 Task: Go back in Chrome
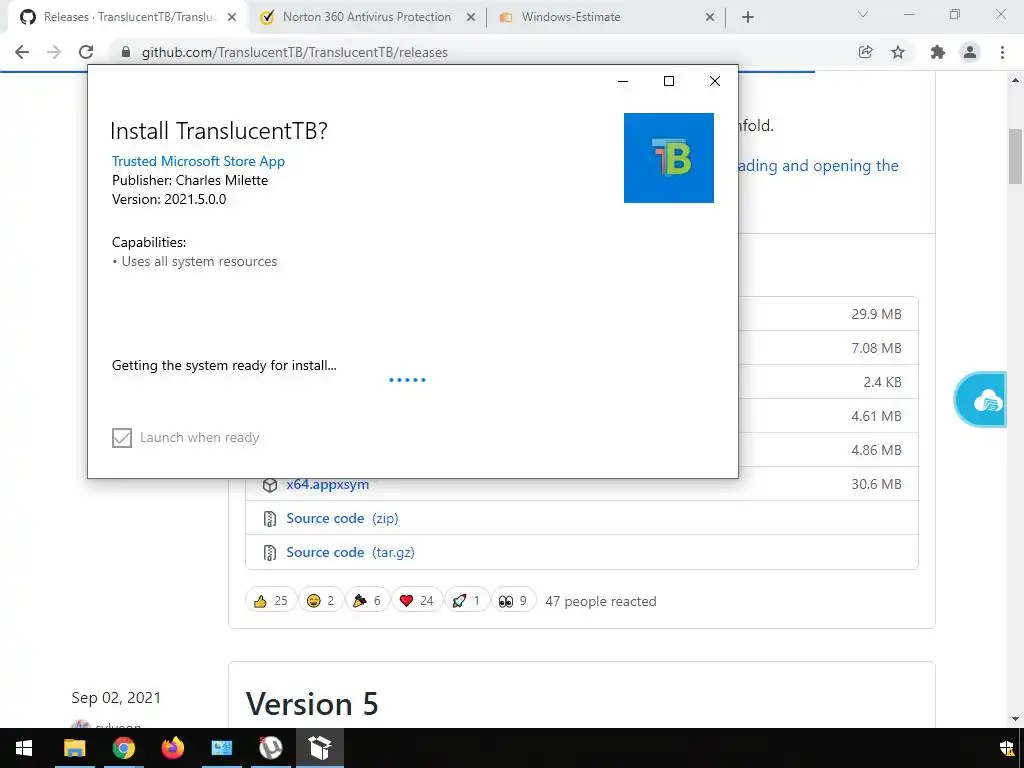click(22, 52)
